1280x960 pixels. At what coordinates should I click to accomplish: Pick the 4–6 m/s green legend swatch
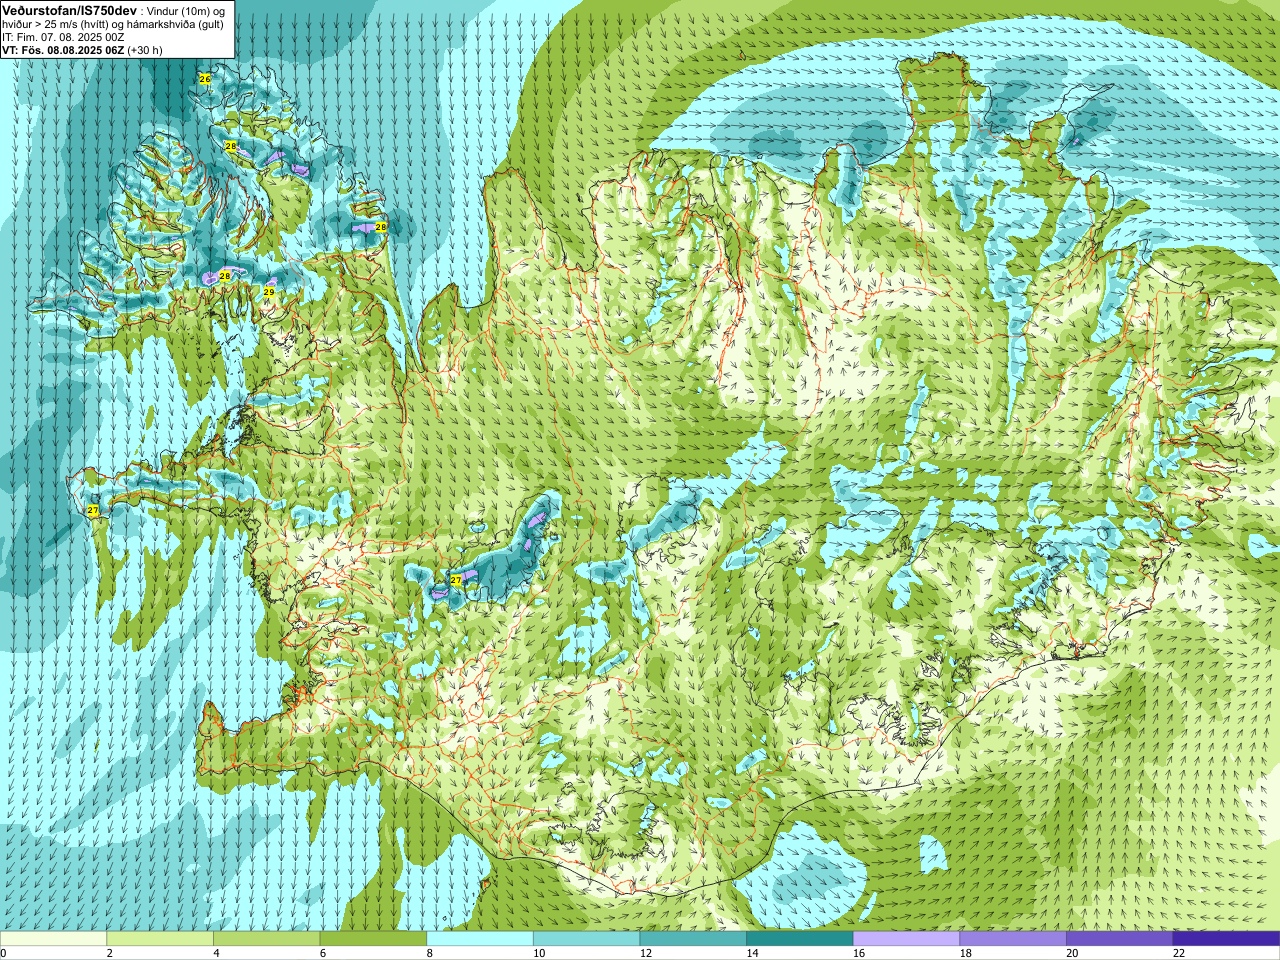pos(266,939)
